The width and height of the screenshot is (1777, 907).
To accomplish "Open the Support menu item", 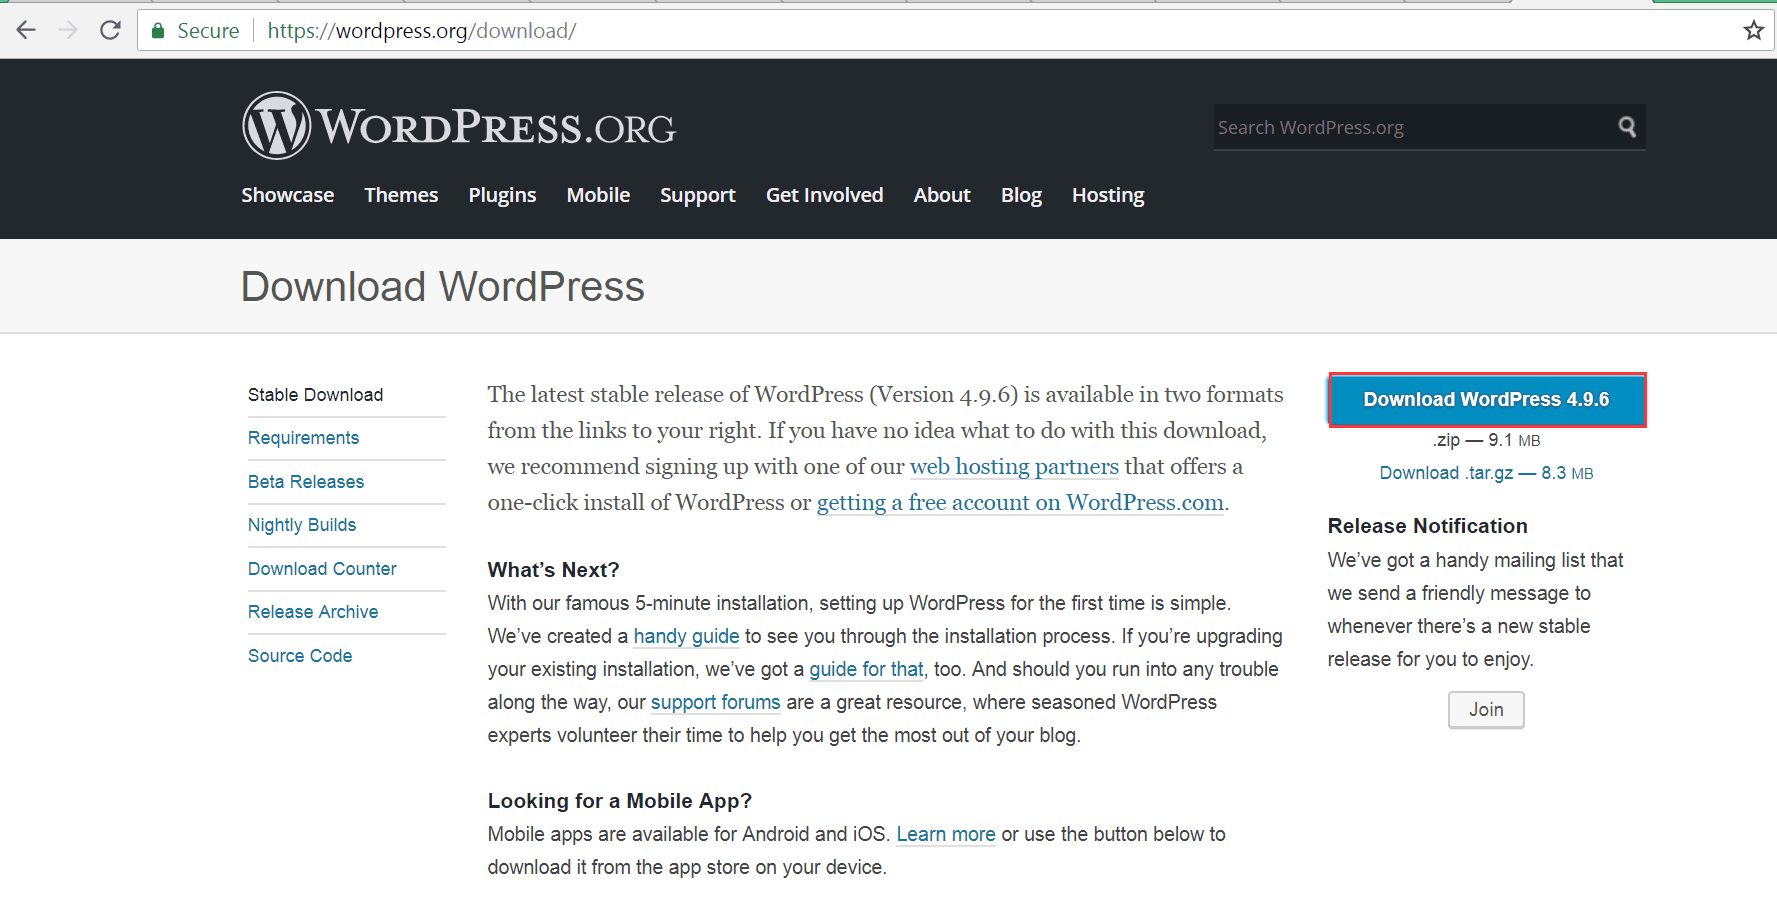I will click(697, 195).
